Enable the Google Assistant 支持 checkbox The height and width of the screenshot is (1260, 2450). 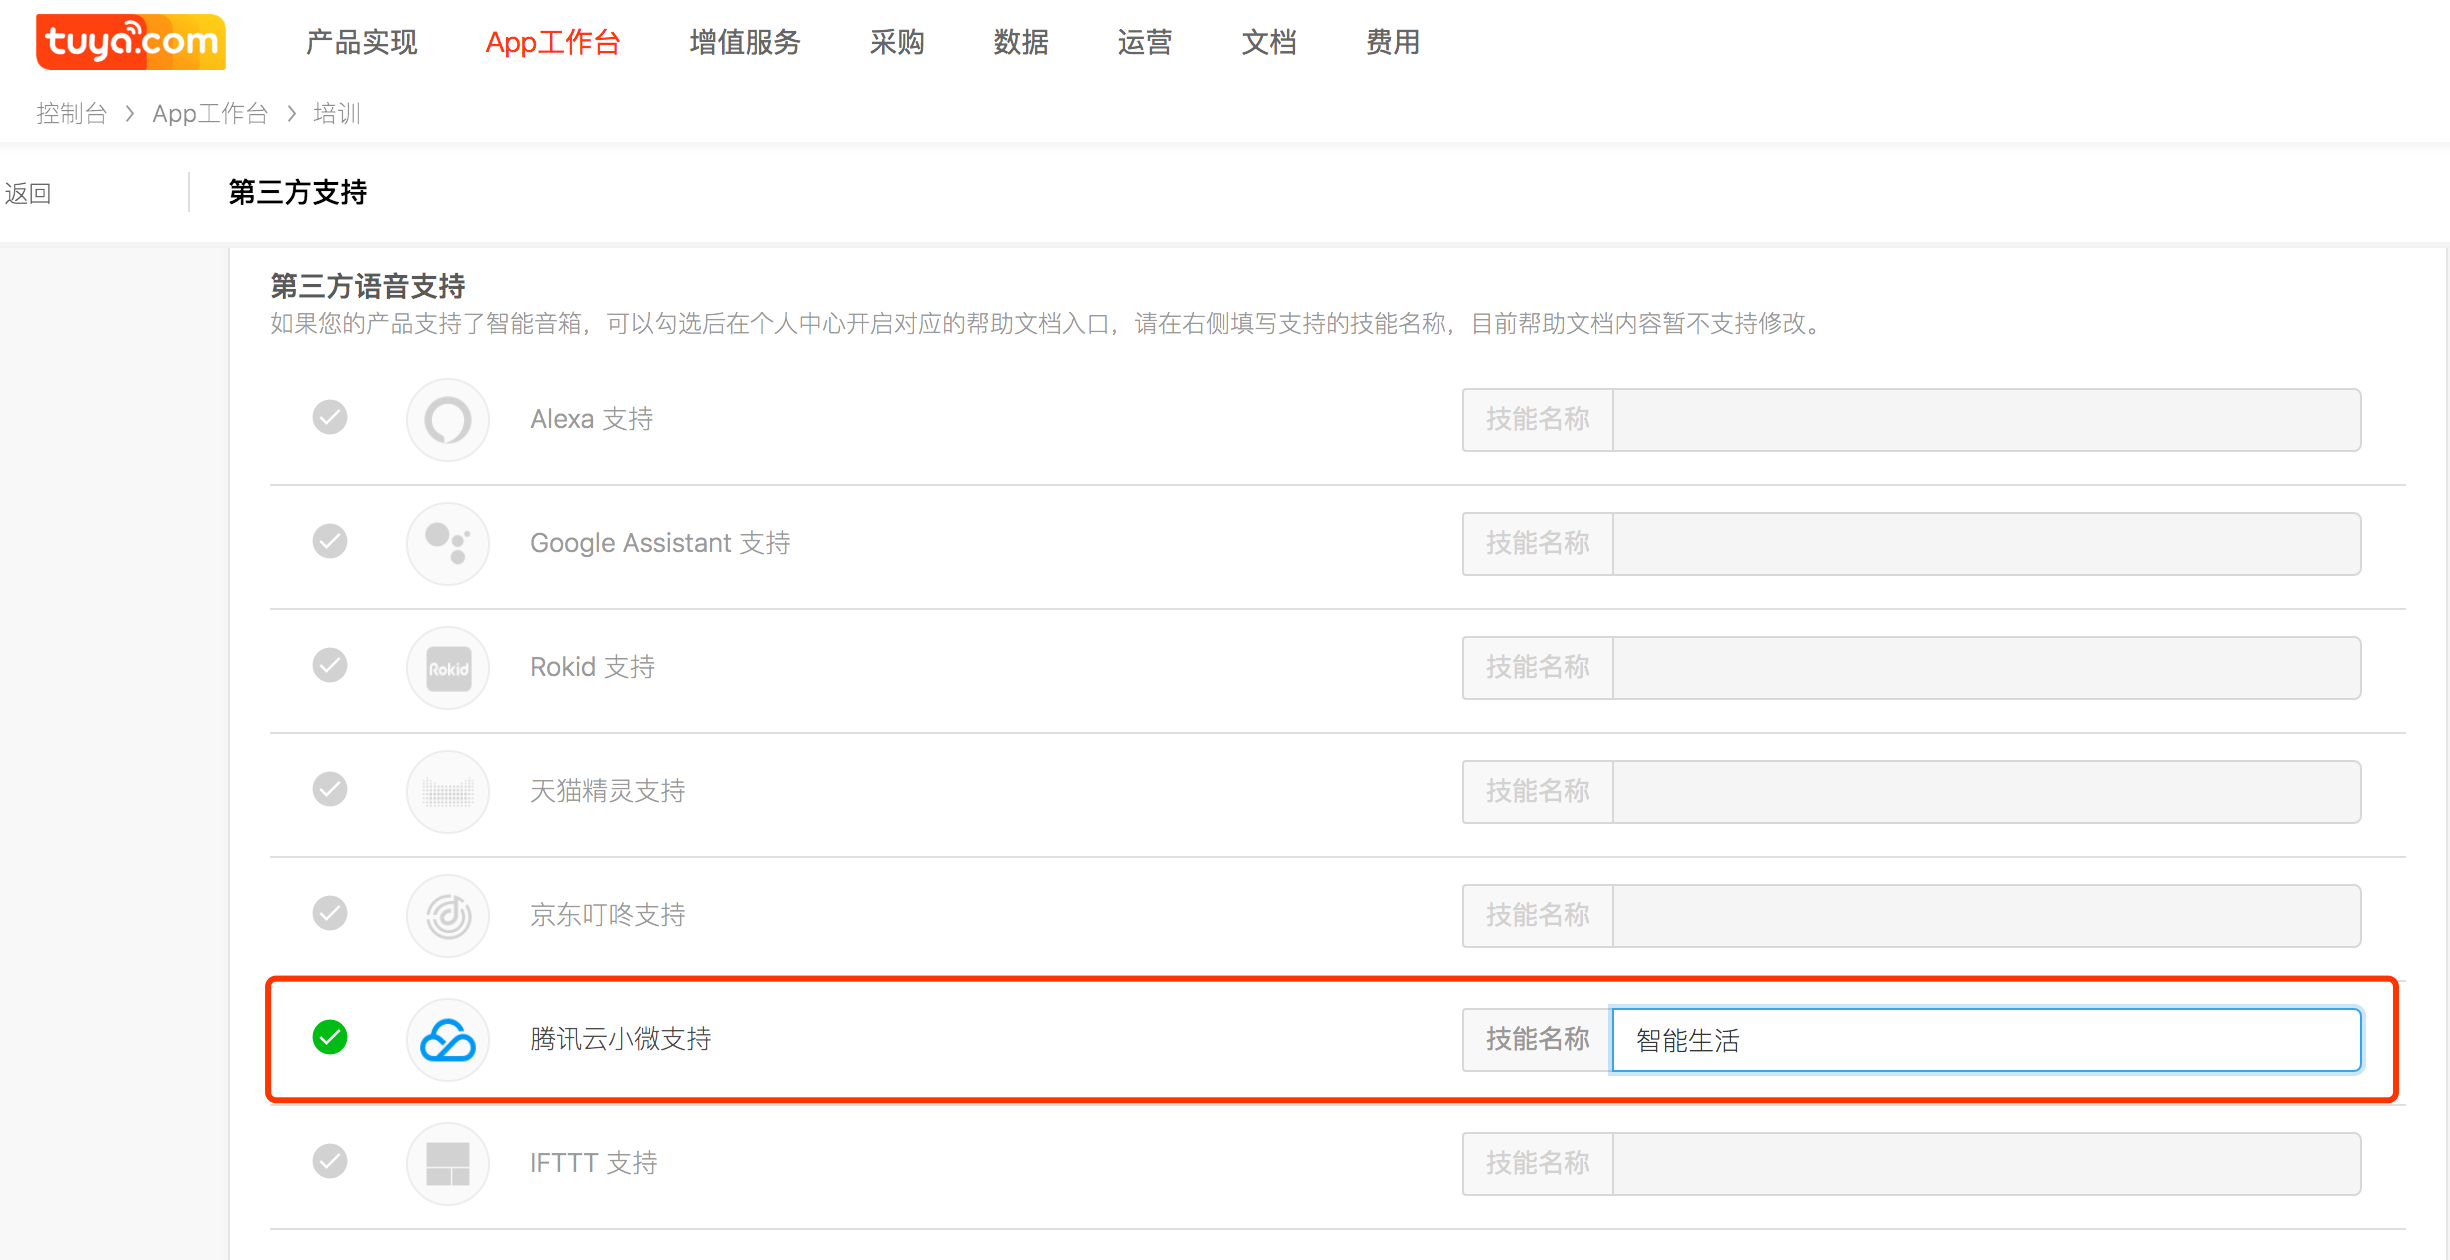pos(330,541)
